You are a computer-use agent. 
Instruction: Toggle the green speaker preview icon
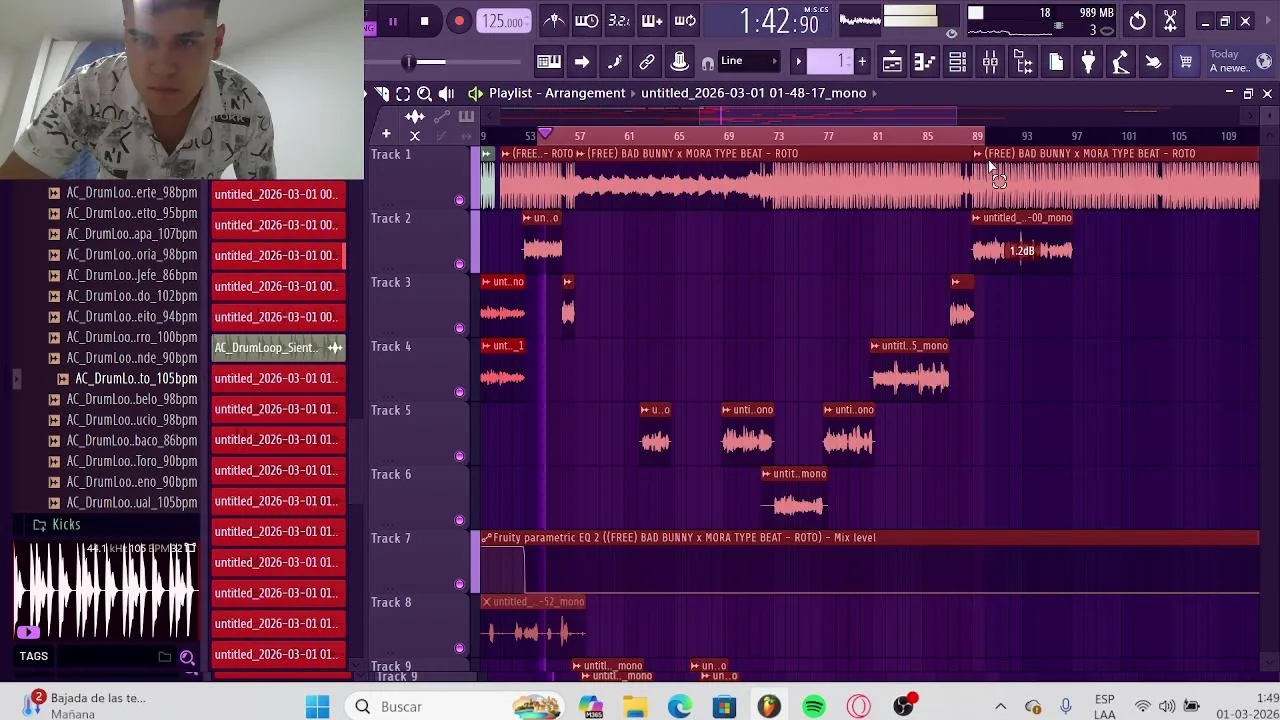(x=475, y=93)
